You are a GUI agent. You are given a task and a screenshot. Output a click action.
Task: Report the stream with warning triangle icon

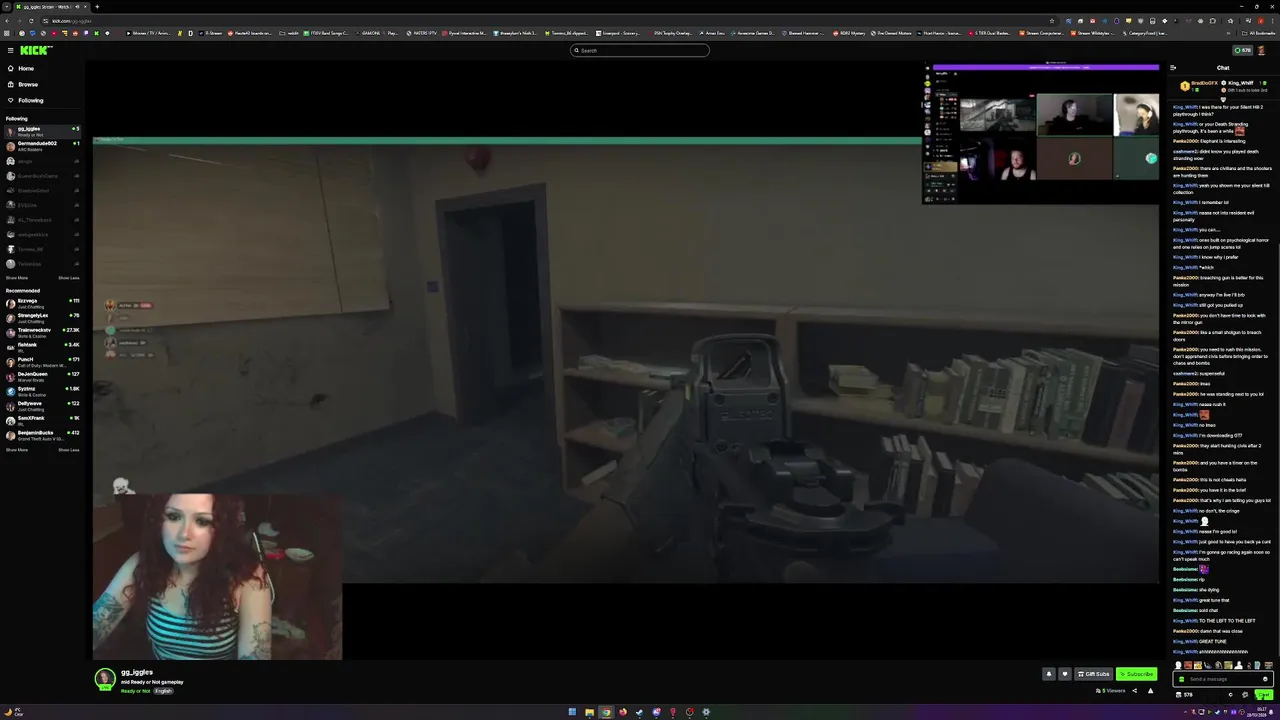1151,691
